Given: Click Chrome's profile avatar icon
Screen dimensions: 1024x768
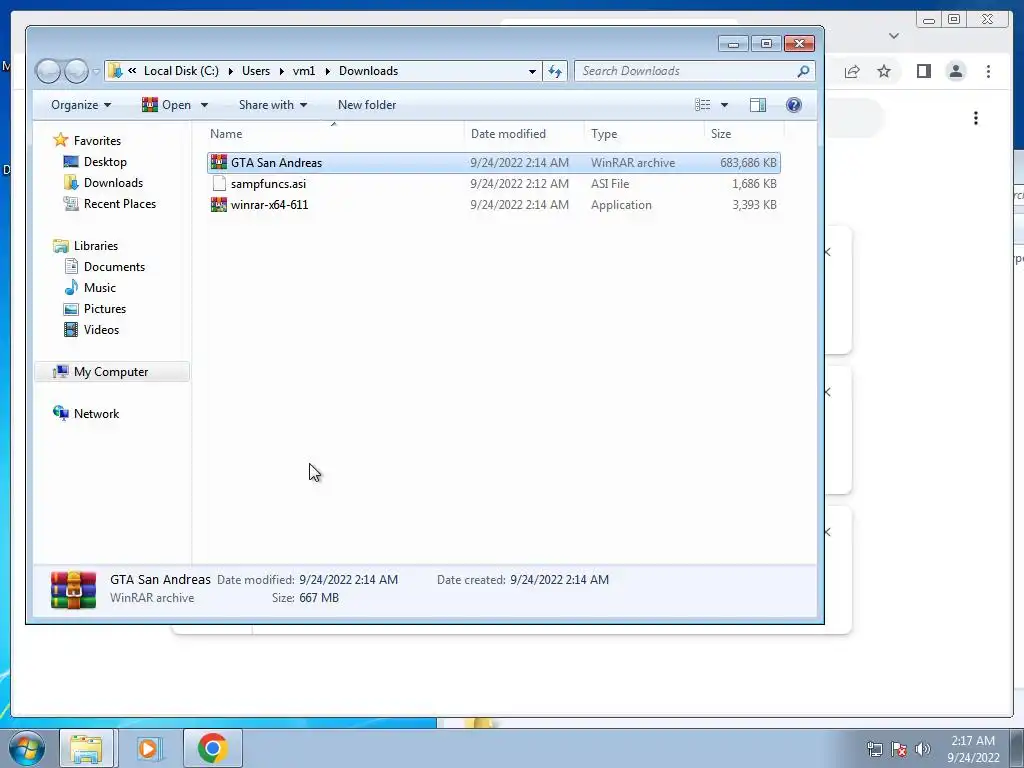Looking at the screenshot, I should [955, 71].
